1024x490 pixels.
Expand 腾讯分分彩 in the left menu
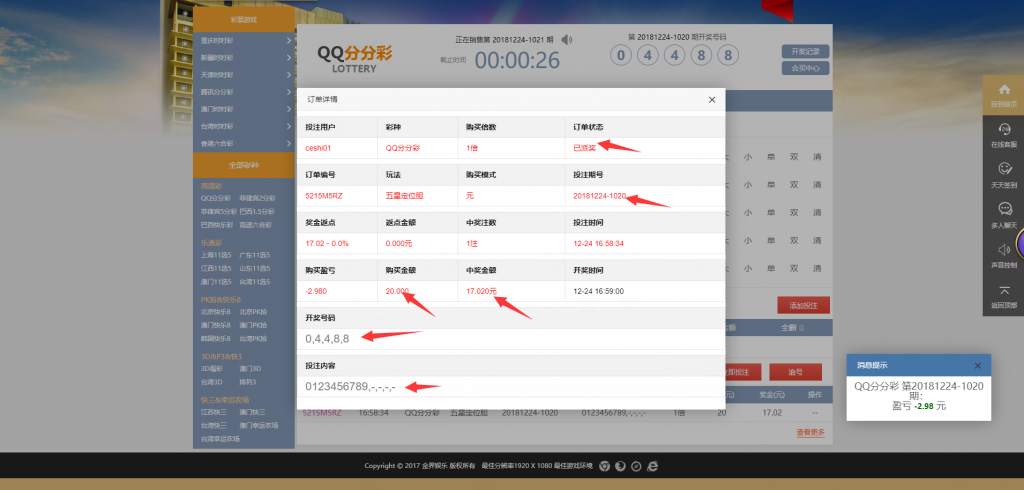(x=243, y=91)
